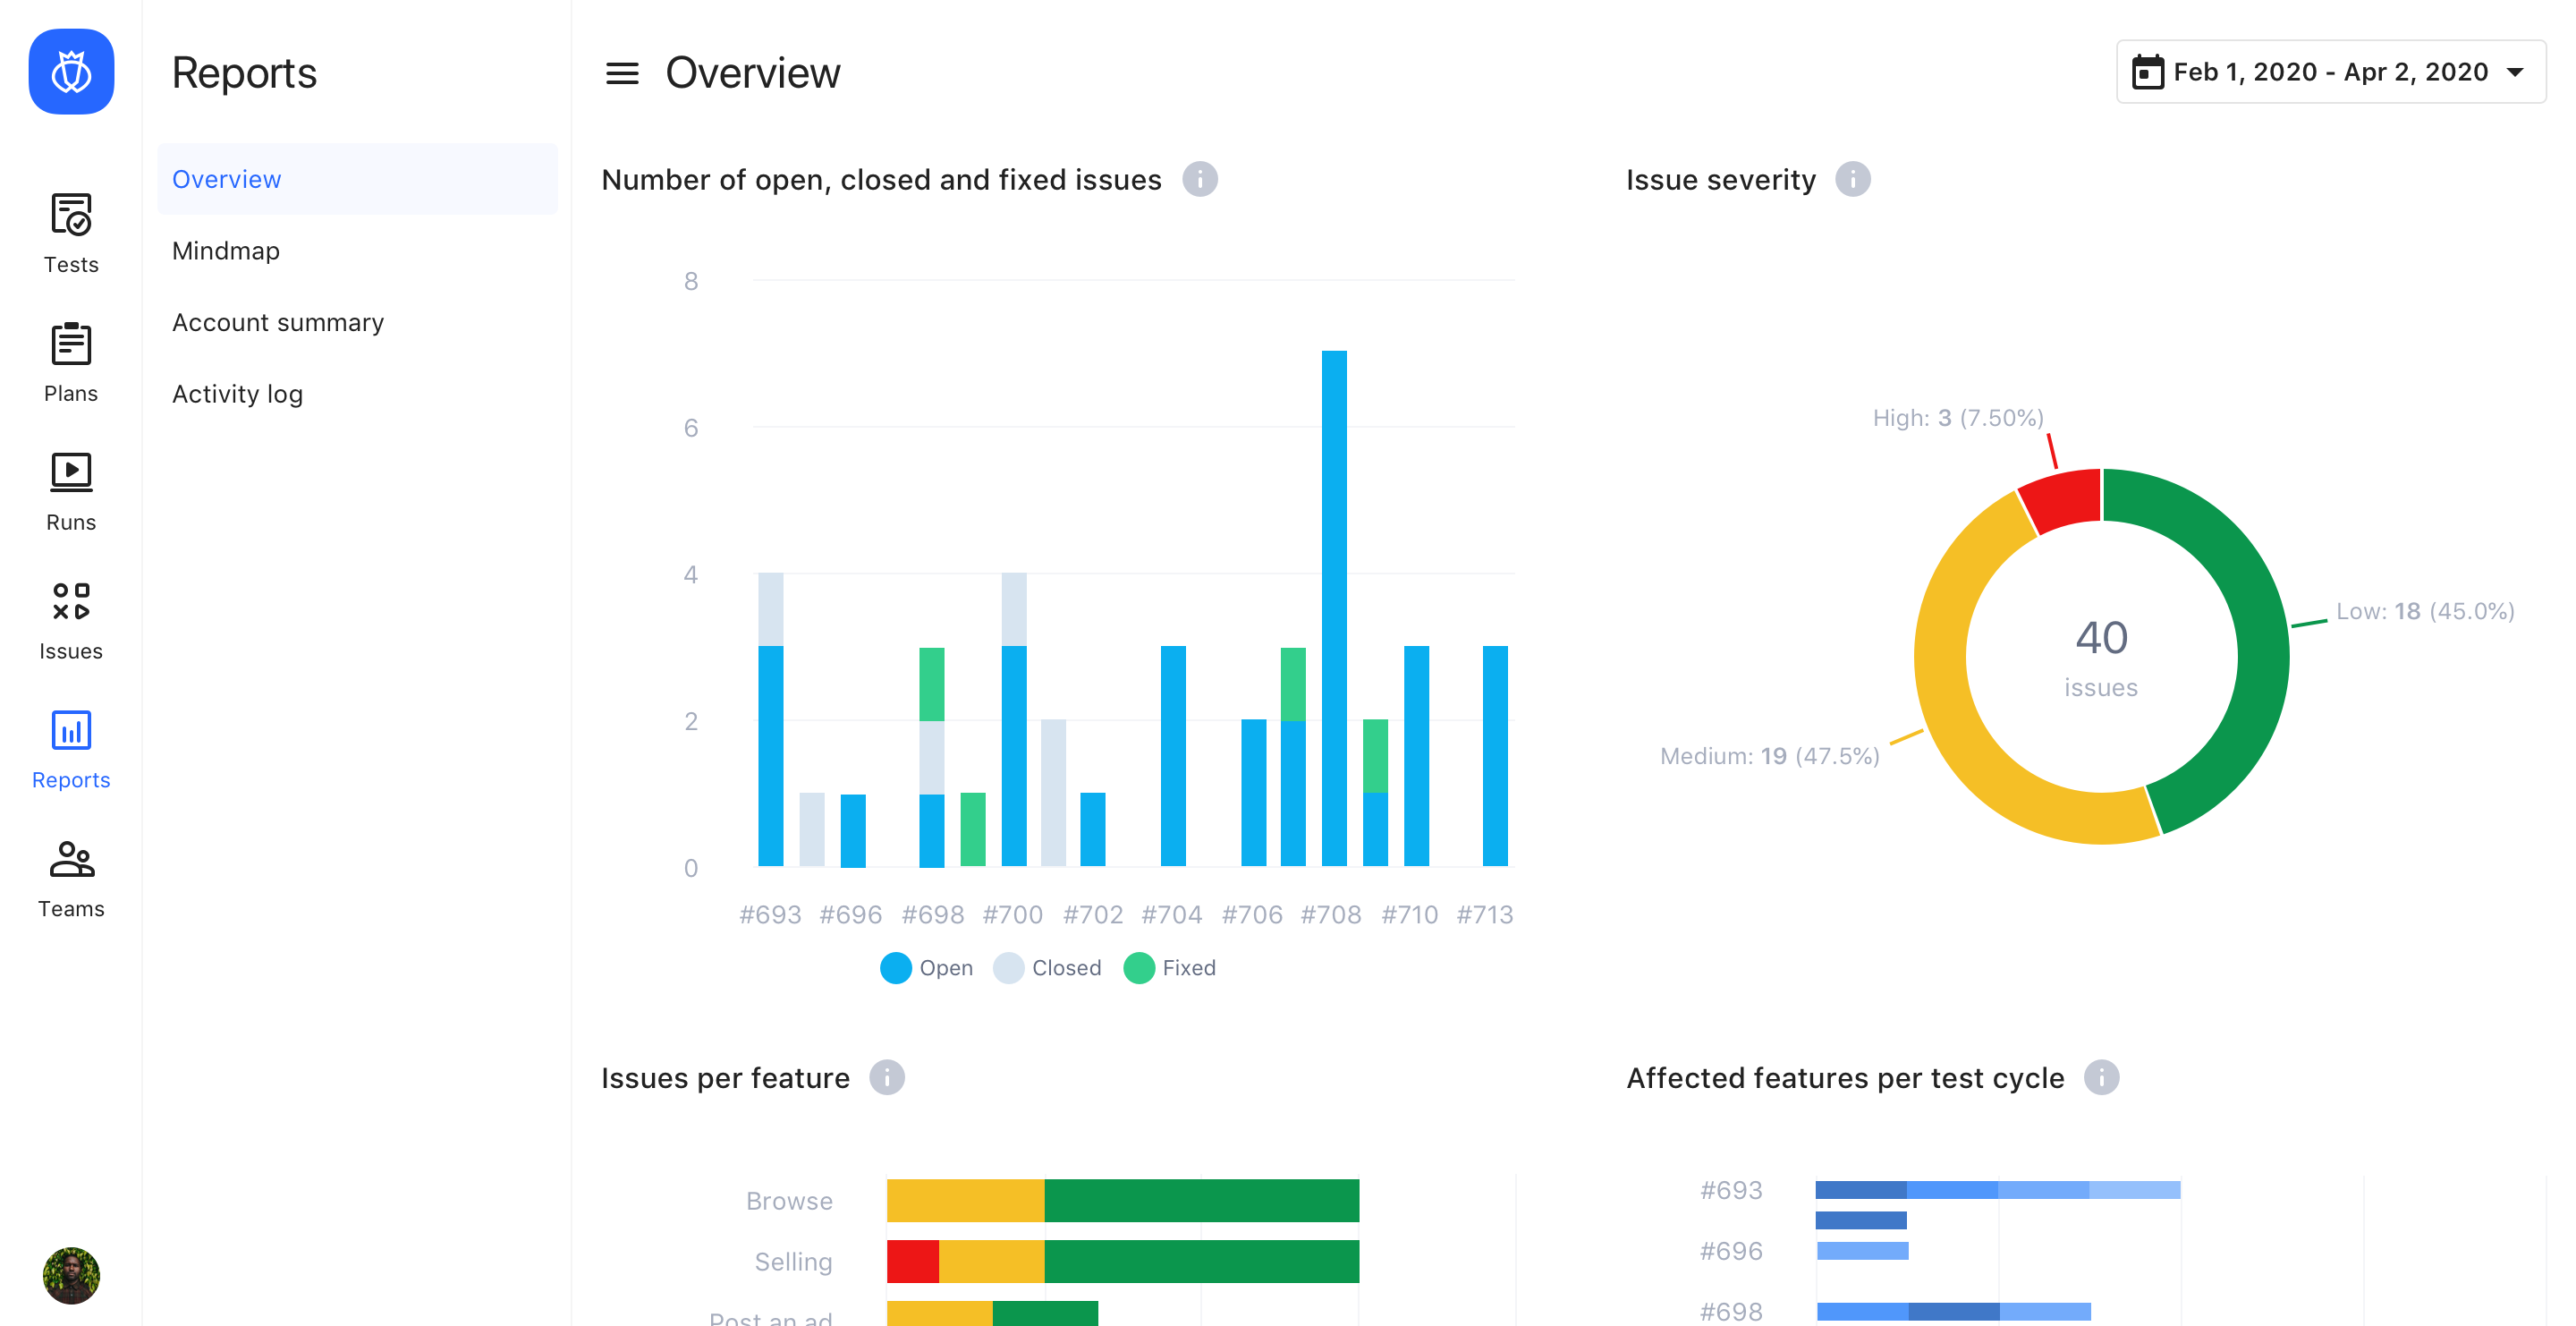Collapse menu with hamburger icon
This screenshot has width=2576, height=1326.
(622, 73)
